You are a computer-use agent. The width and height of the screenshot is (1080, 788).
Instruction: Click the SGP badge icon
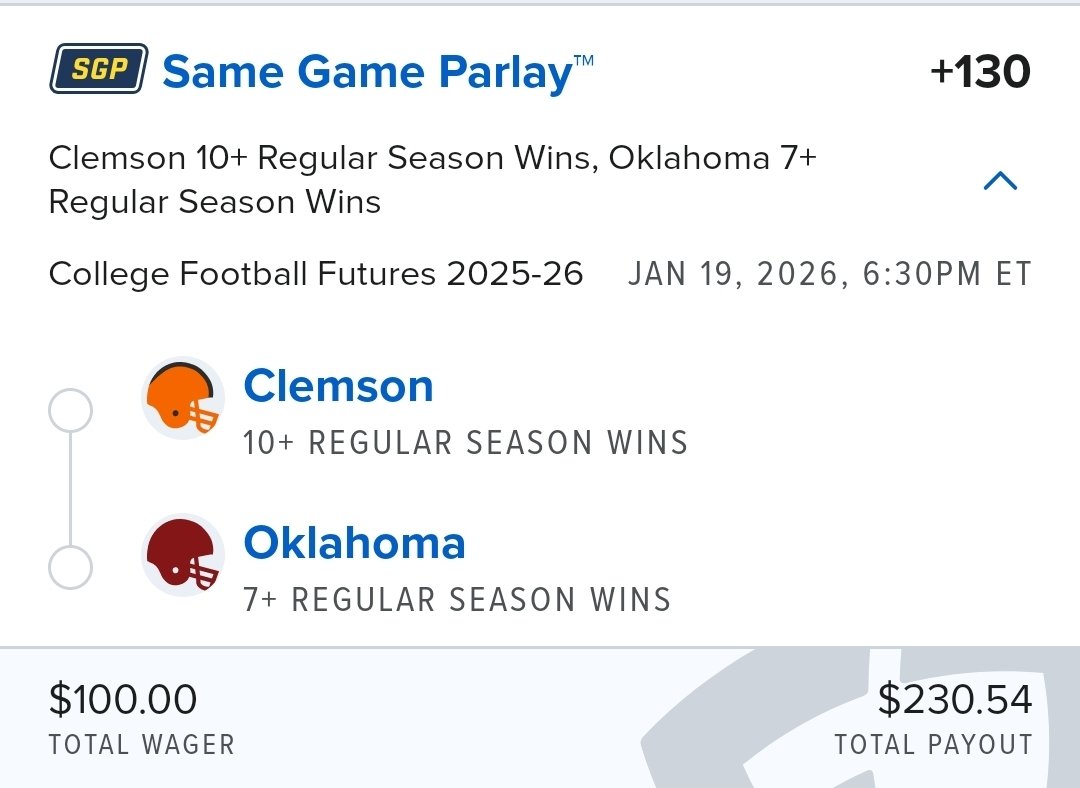point(98,69)
